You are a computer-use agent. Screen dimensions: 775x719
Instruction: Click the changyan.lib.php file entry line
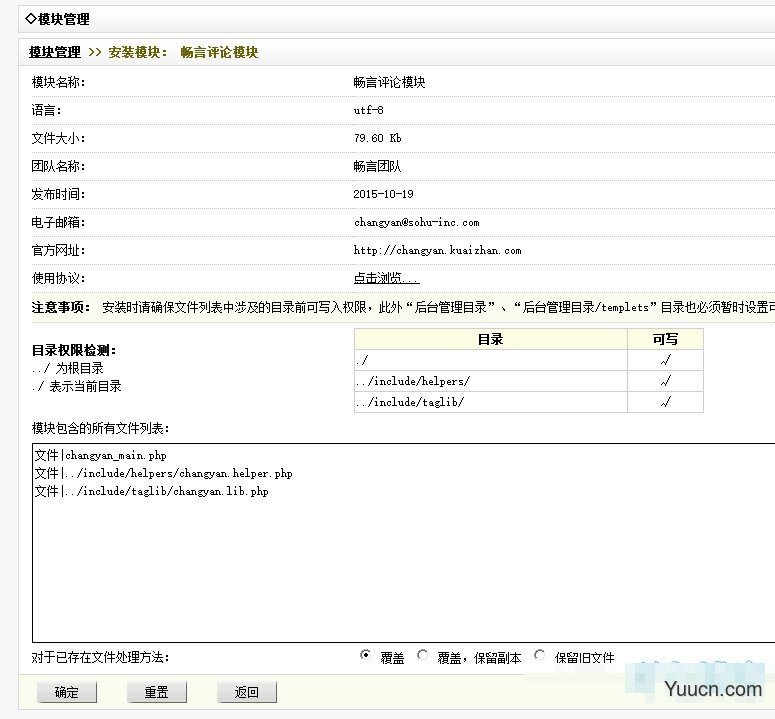(x=151, y=492)
